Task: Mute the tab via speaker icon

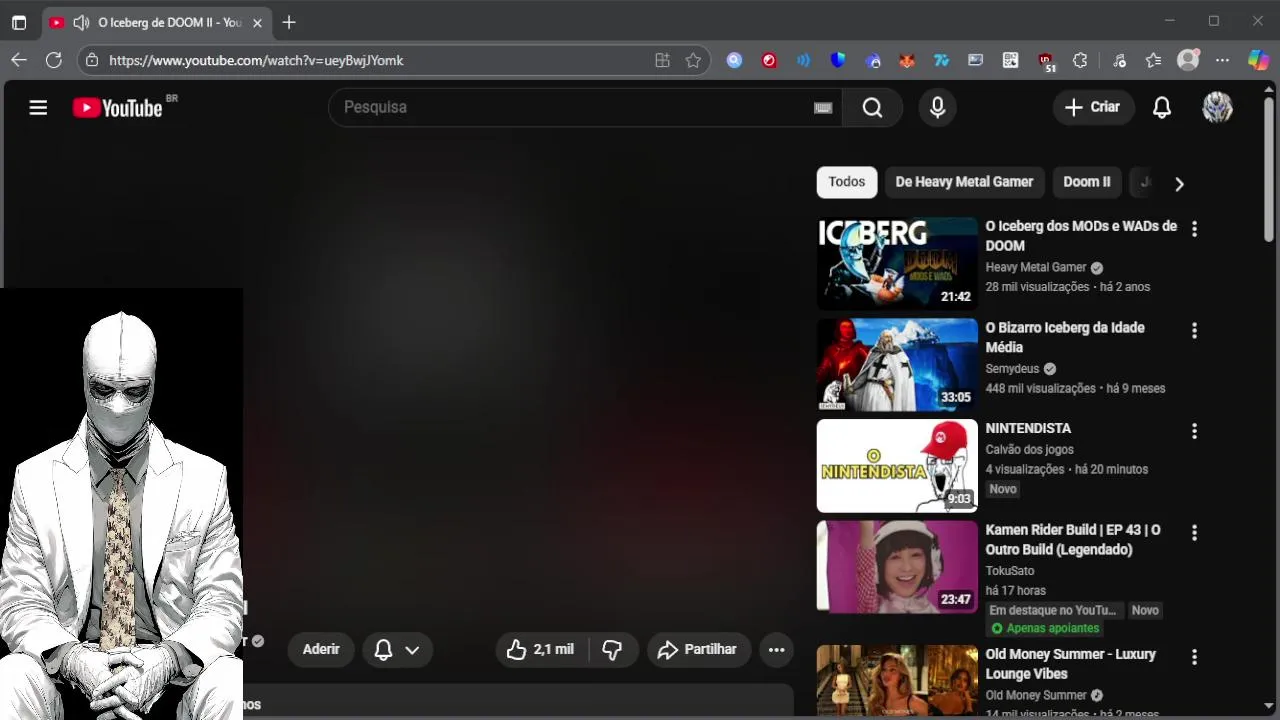Action: [x=81, y=22]
